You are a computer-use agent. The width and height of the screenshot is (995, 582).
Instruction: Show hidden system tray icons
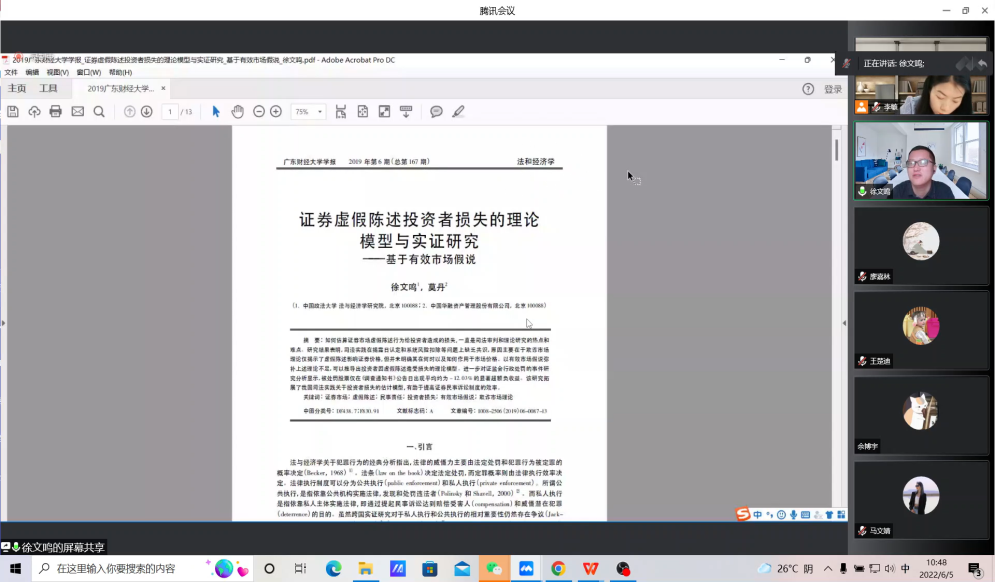(x=829, y=569)
